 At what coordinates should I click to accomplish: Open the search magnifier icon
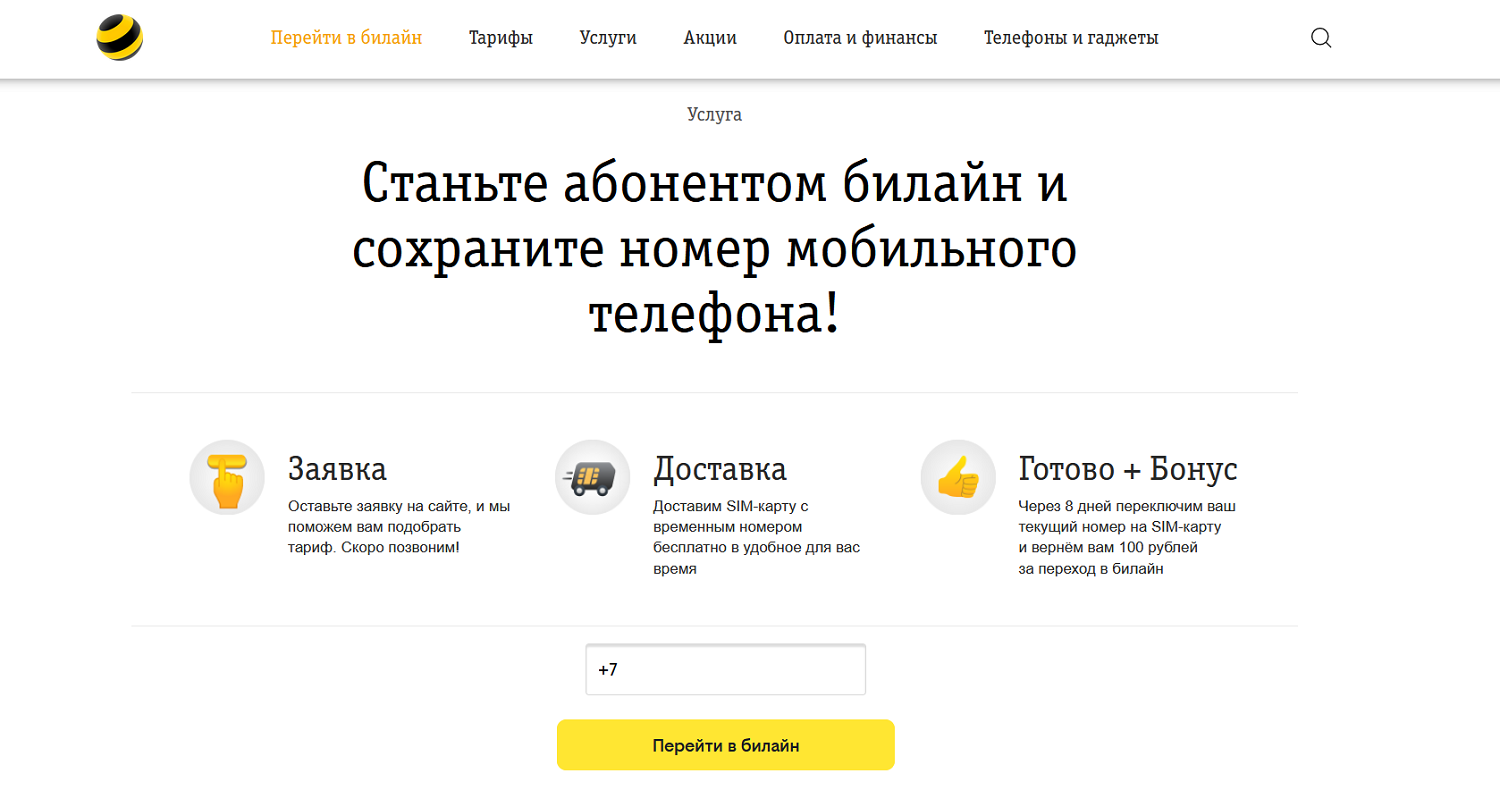(x=1321, y=38)
